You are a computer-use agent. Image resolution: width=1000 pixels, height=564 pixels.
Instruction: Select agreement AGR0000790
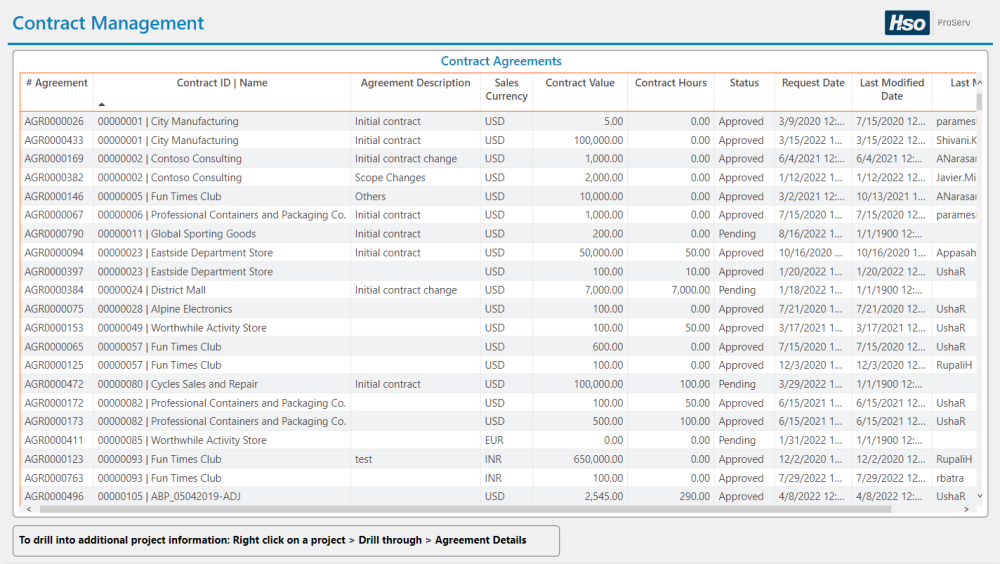(54, 234)
